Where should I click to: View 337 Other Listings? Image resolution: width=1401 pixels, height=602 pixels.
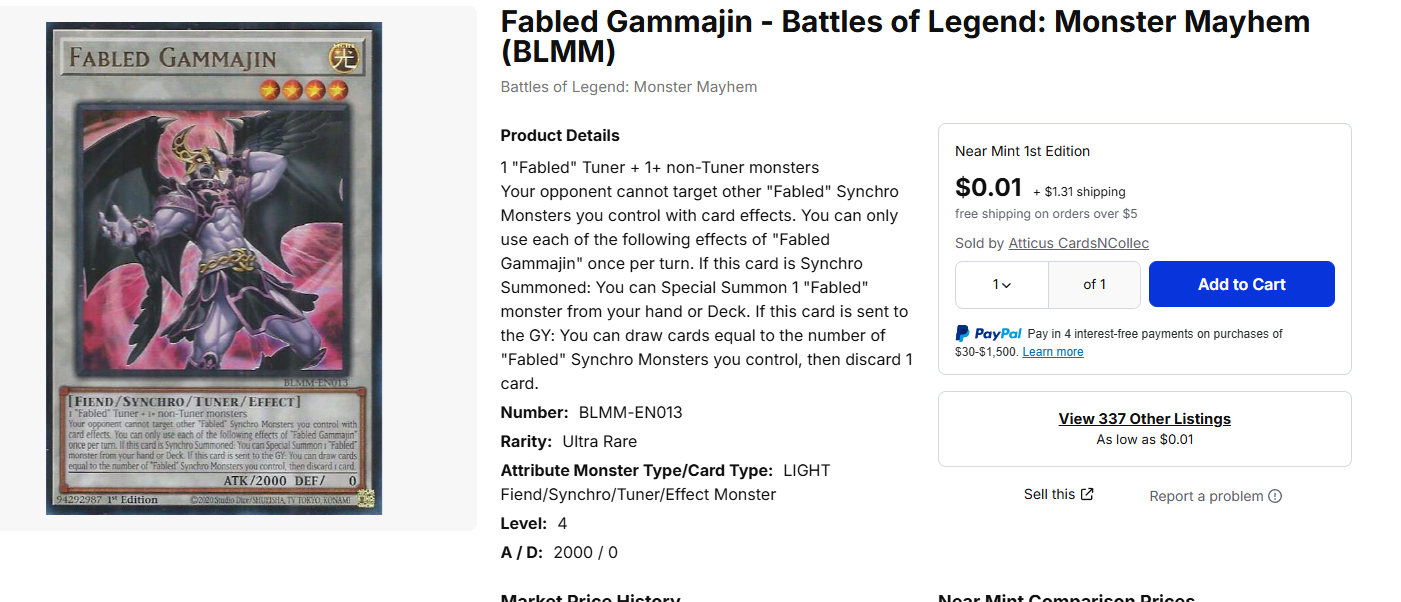coord(1144,419)
